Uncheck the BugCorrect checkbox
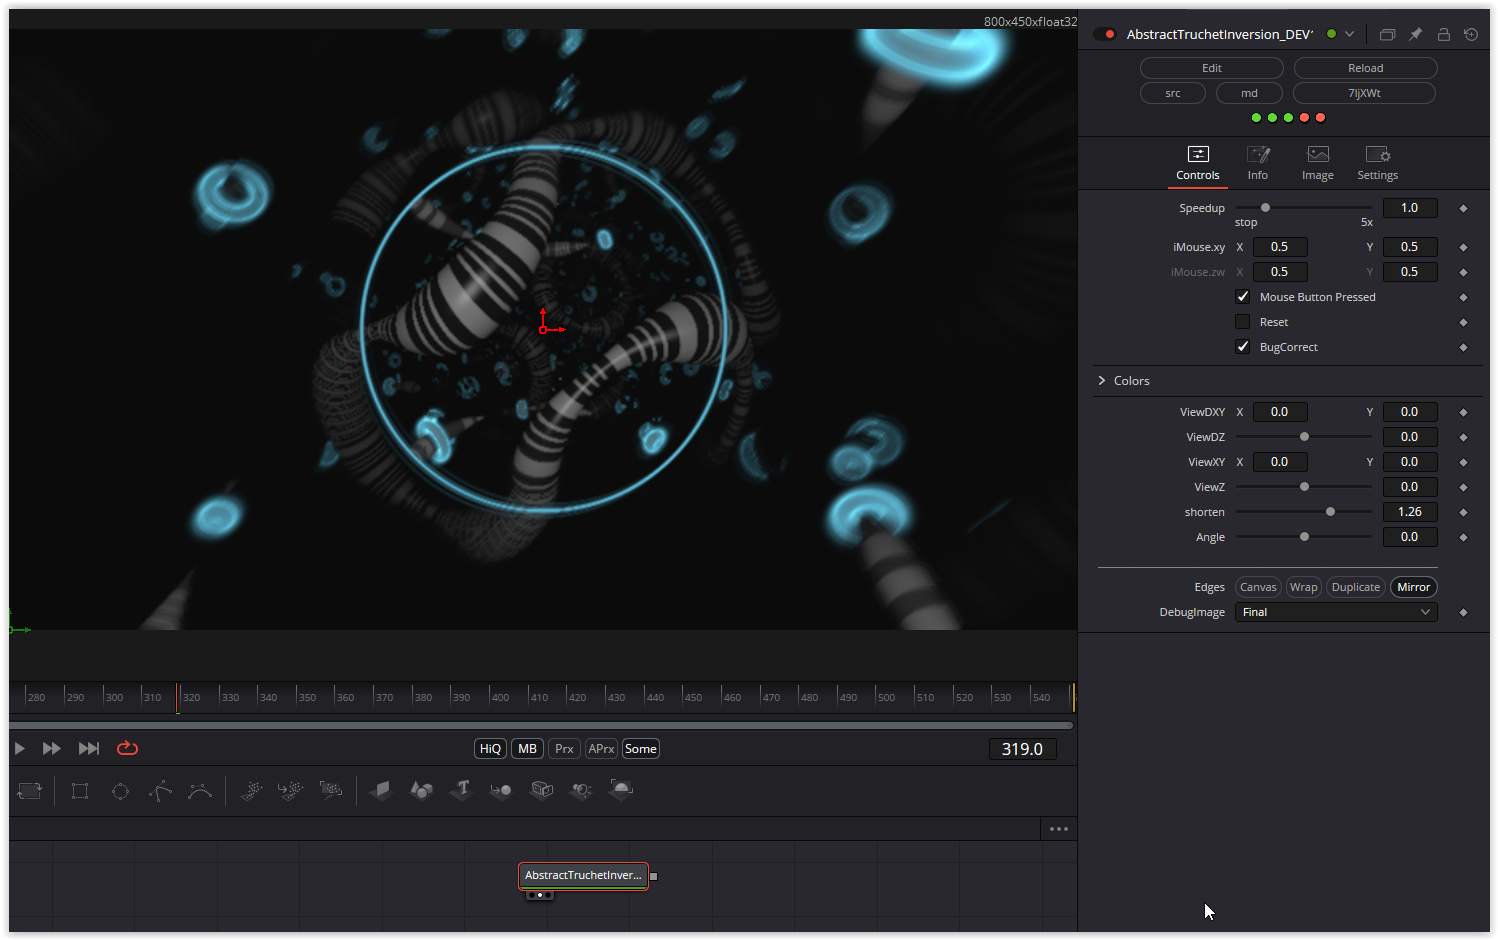 [1242, 347]
